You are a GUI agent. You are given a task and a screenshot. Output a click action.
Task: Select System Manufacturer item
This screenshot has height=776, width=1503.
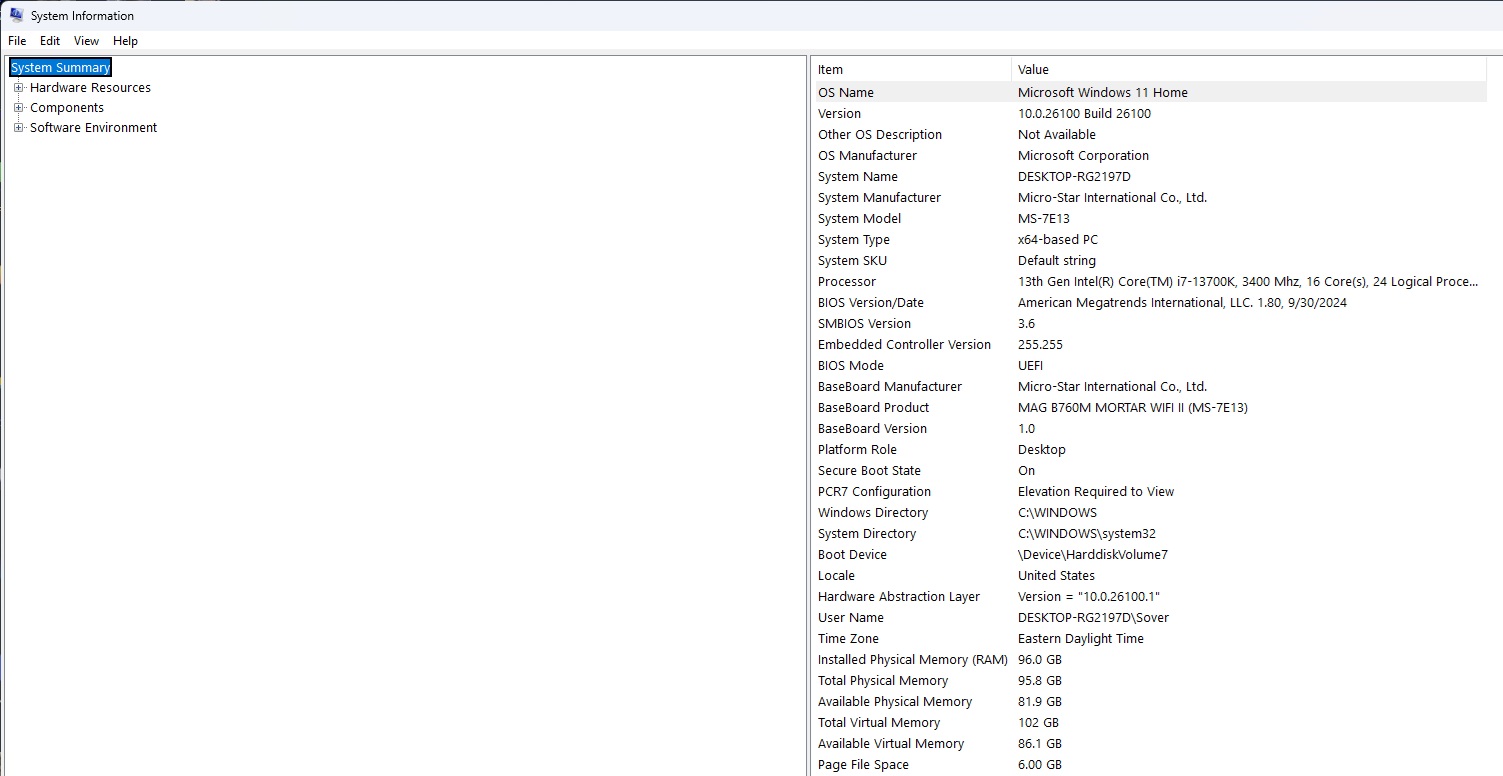pyautogui.click(x=879, y=197)
